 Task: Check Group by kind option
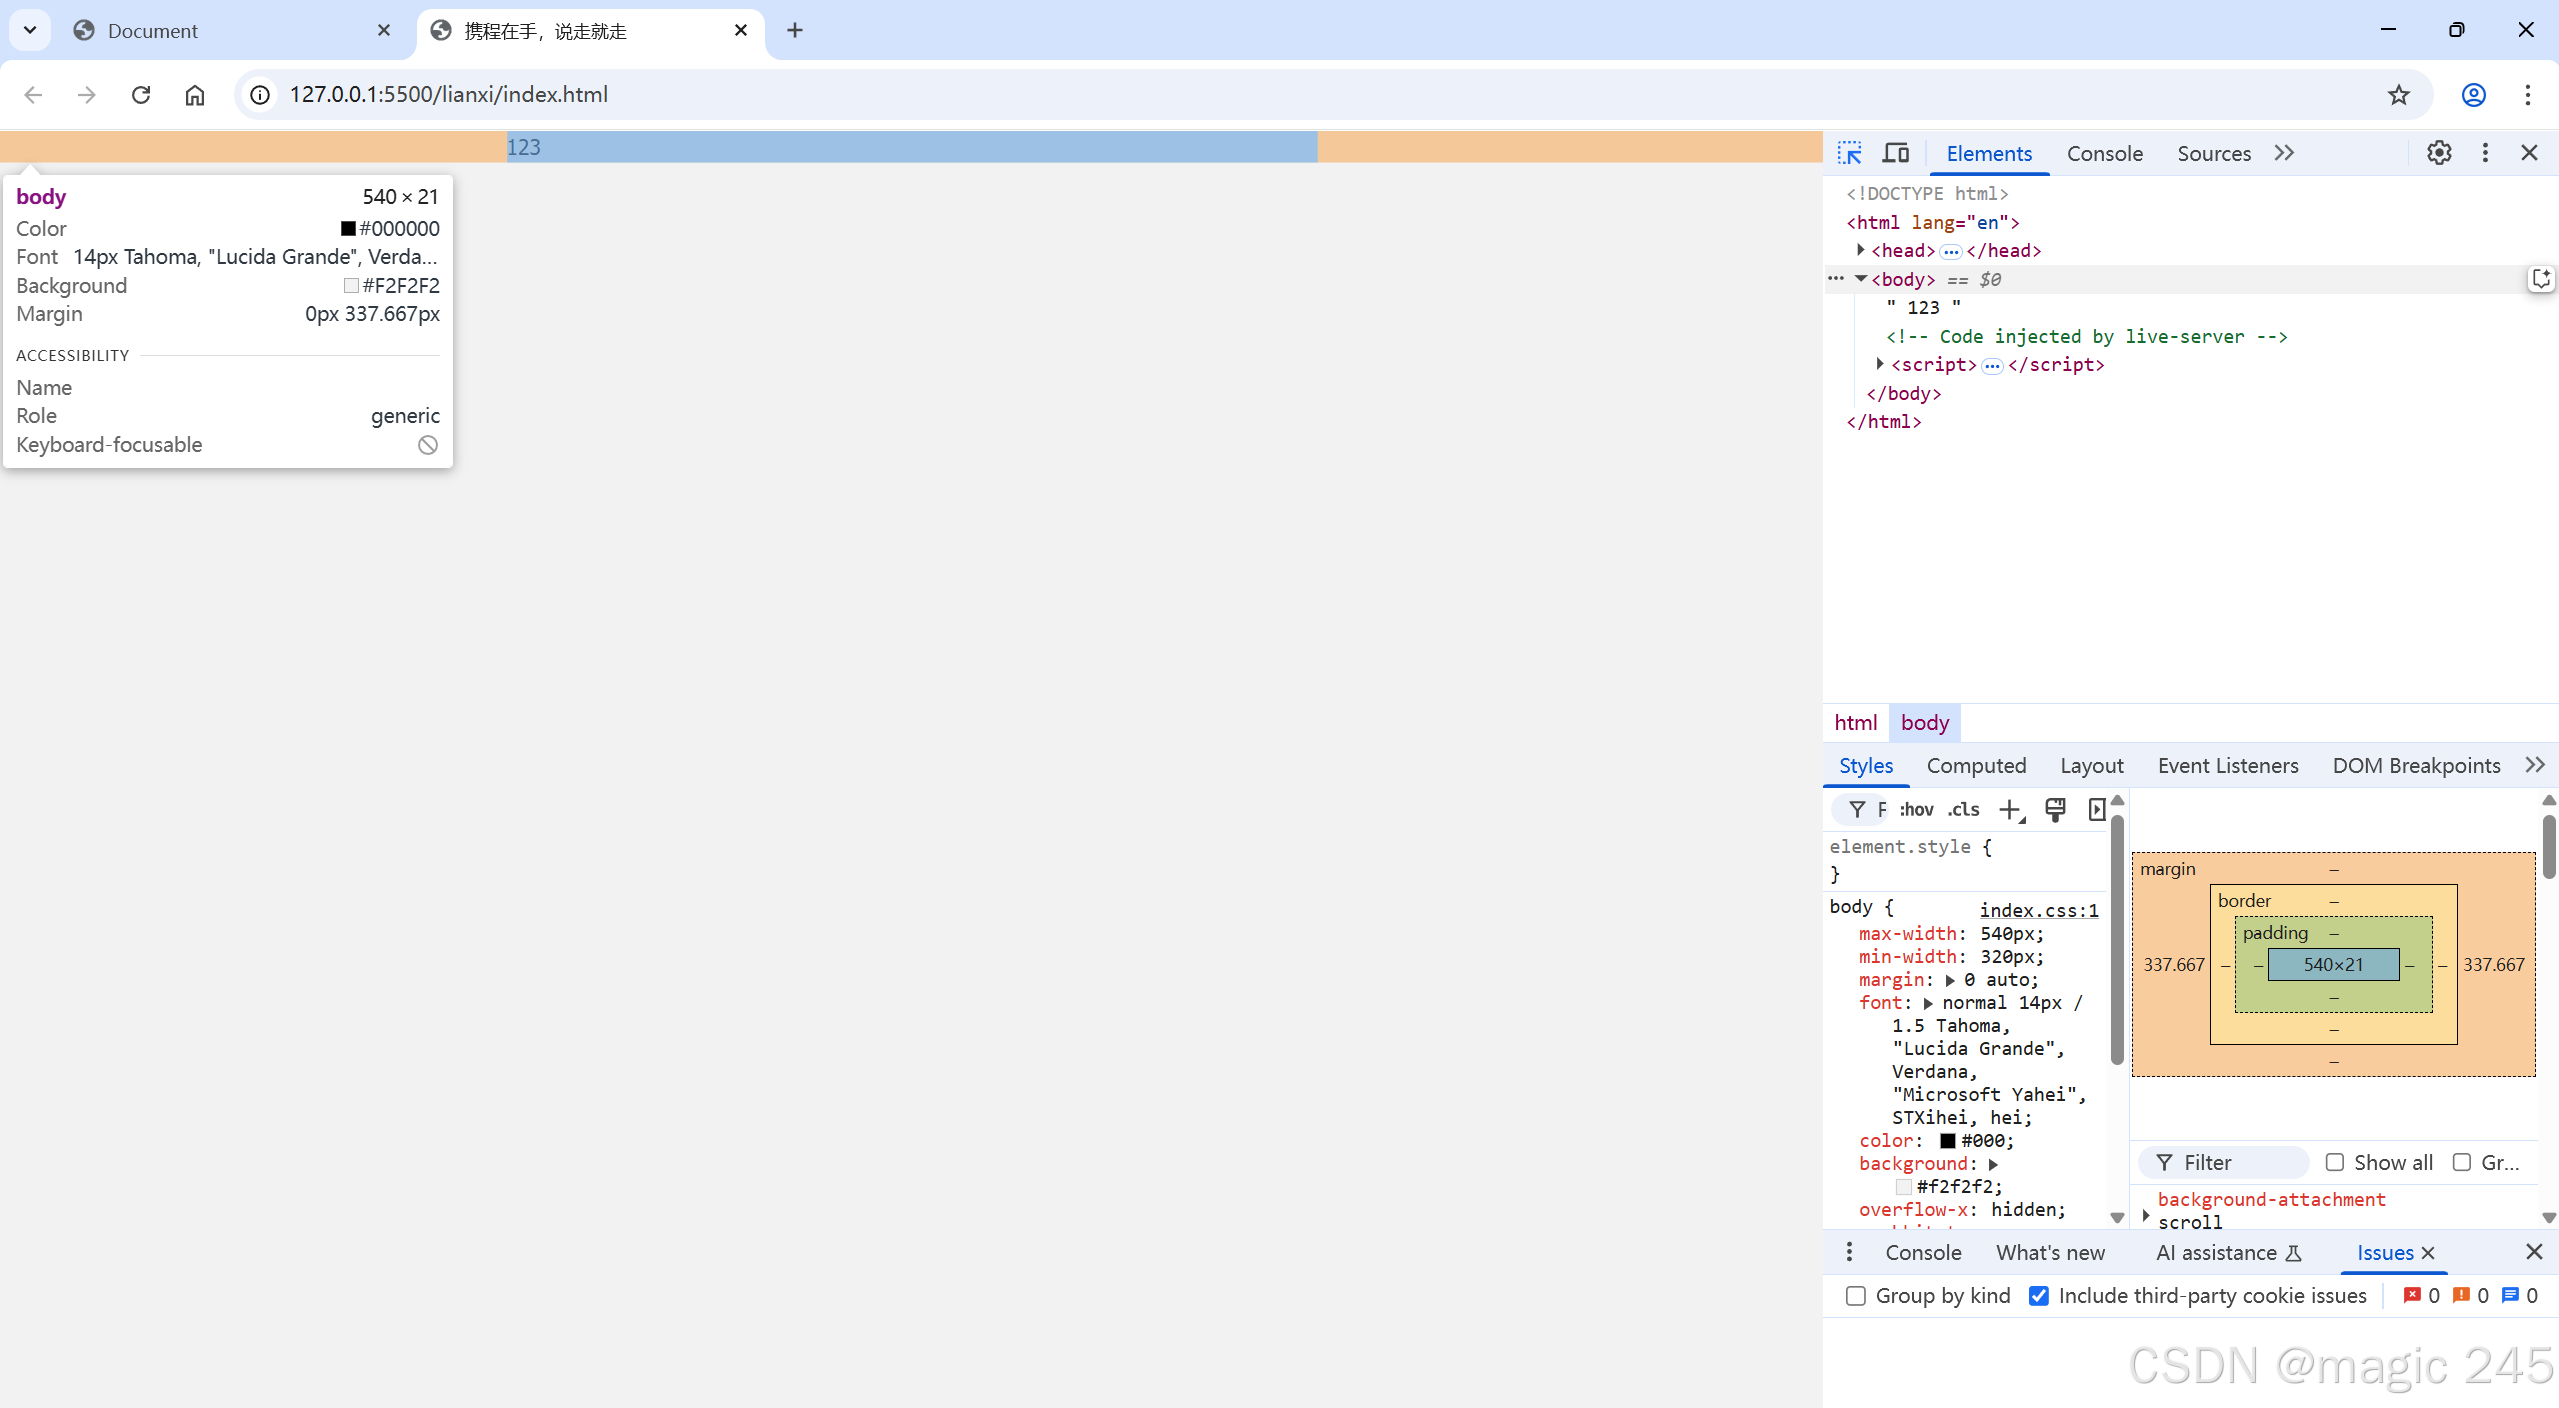(x=1856, y=1296)
